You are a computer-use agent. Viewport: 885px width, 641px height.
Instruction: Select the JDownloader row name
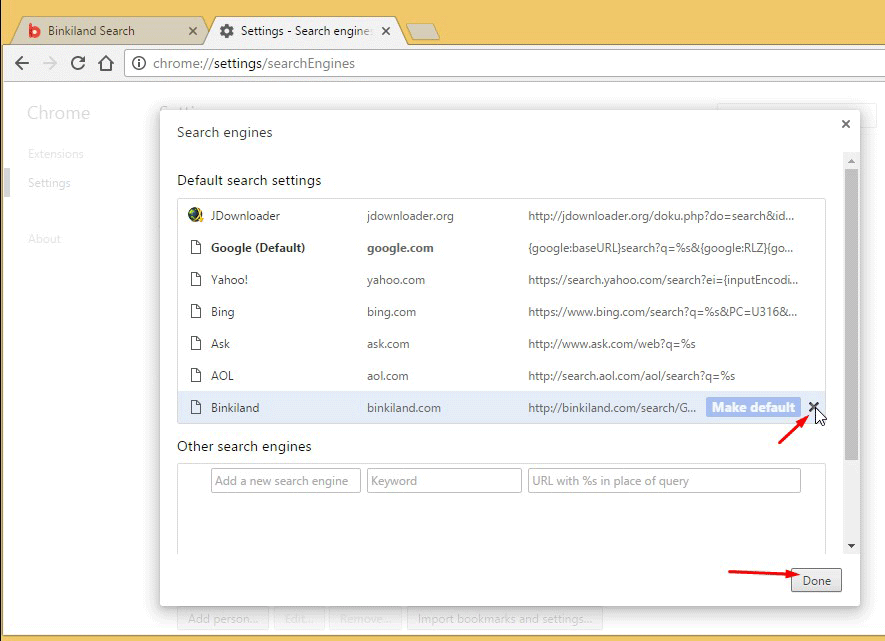tap(245, 216)
